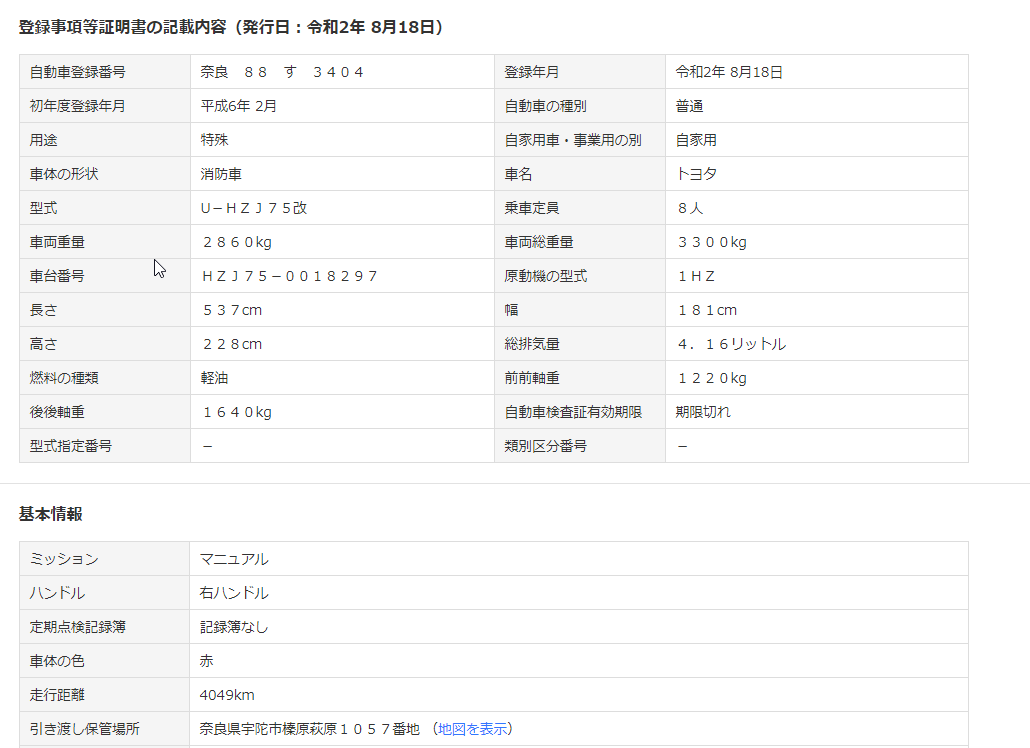Click the 基本情報 section heading
Screen dimensions: 1030x748
(51, 514)
